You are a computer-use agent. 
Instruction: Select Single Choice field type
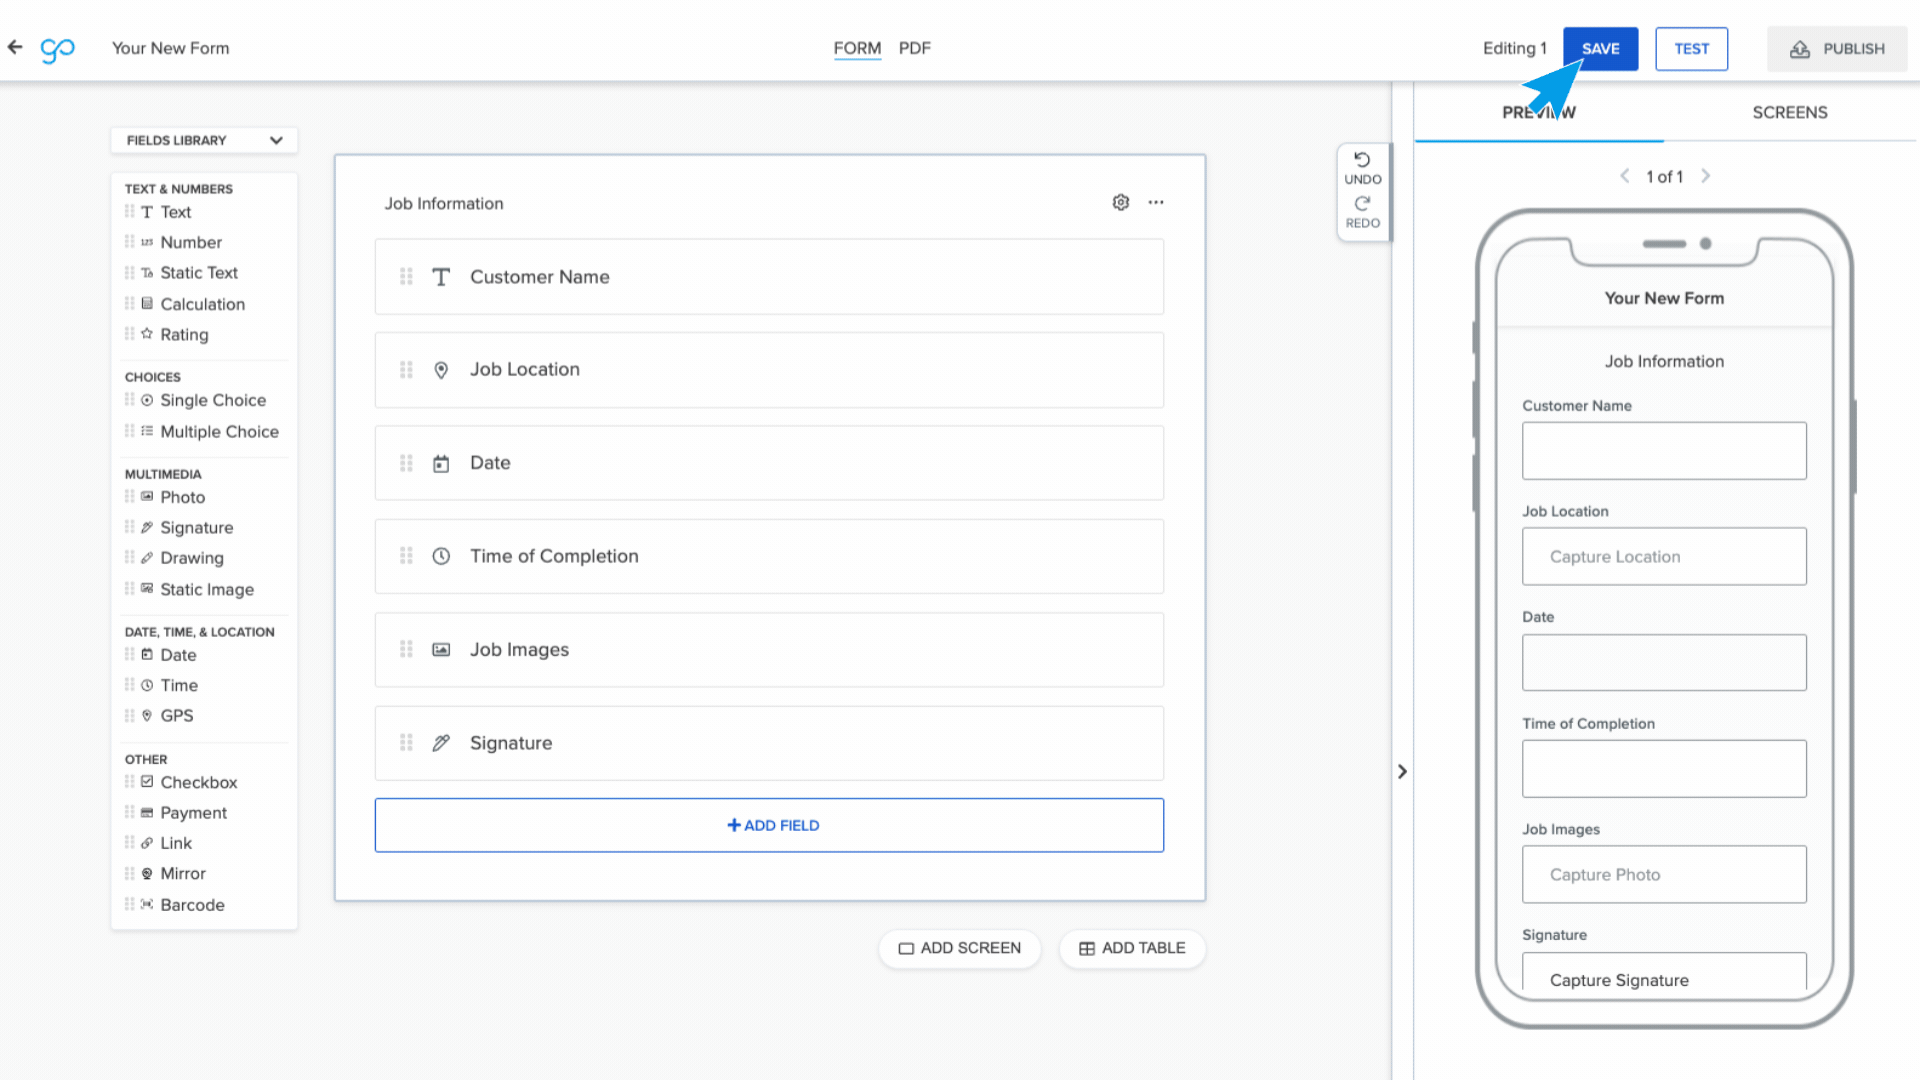pyautogui.click(x=212, y=400)
